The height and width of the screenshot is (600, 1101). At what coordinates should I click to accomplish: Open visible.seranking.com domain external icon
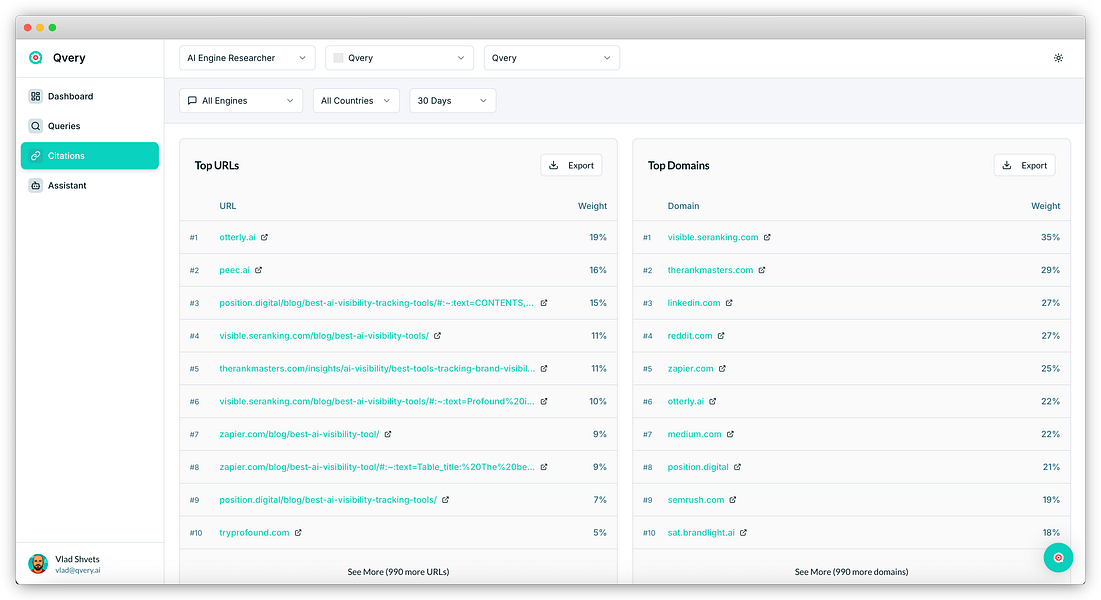pos(767,237)
